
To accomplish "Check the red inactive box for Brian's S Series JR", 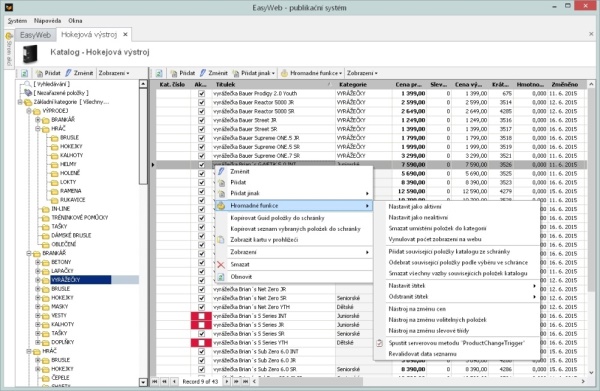I will click(201, 325).
